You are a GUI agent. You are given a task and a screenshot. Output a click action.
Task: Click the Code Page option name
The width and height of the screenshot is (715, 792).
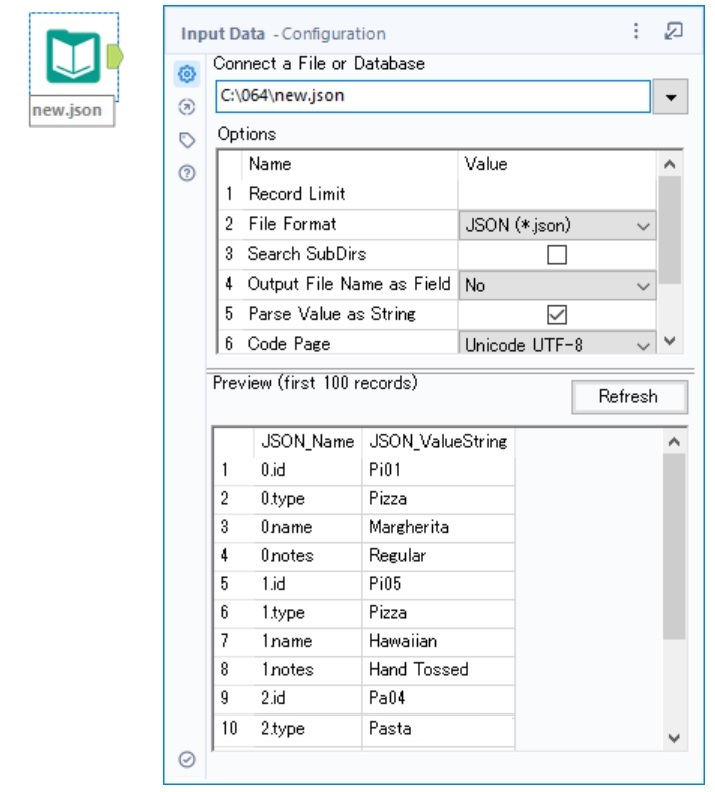point(289,343)
